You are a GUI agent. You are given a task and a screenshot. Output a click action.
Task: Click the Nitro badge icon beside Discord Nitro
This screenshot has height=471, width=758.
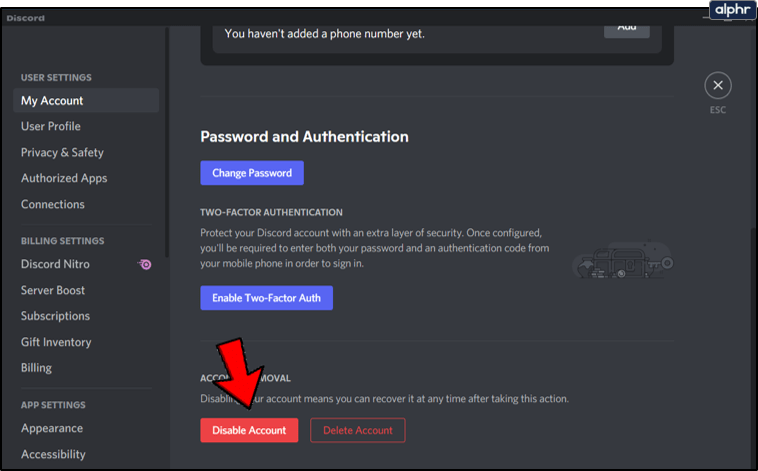tap(145, 265)
